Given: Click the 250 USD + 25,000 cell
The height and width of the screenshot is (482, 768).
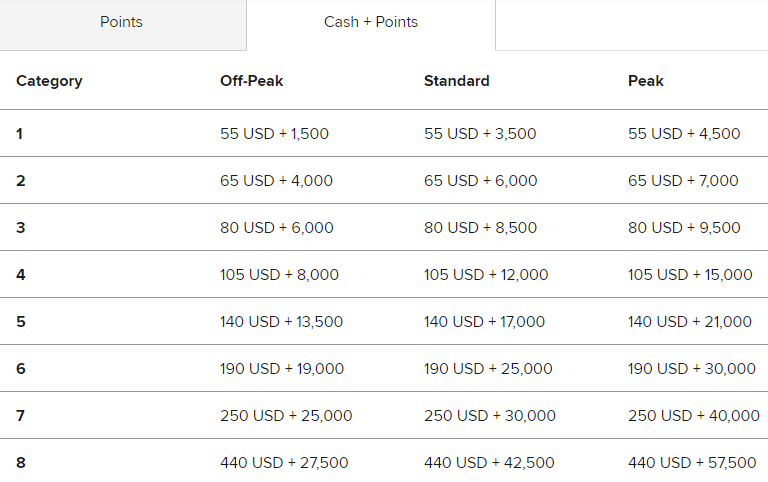Looking at the screenshot, I should point(286,416).
